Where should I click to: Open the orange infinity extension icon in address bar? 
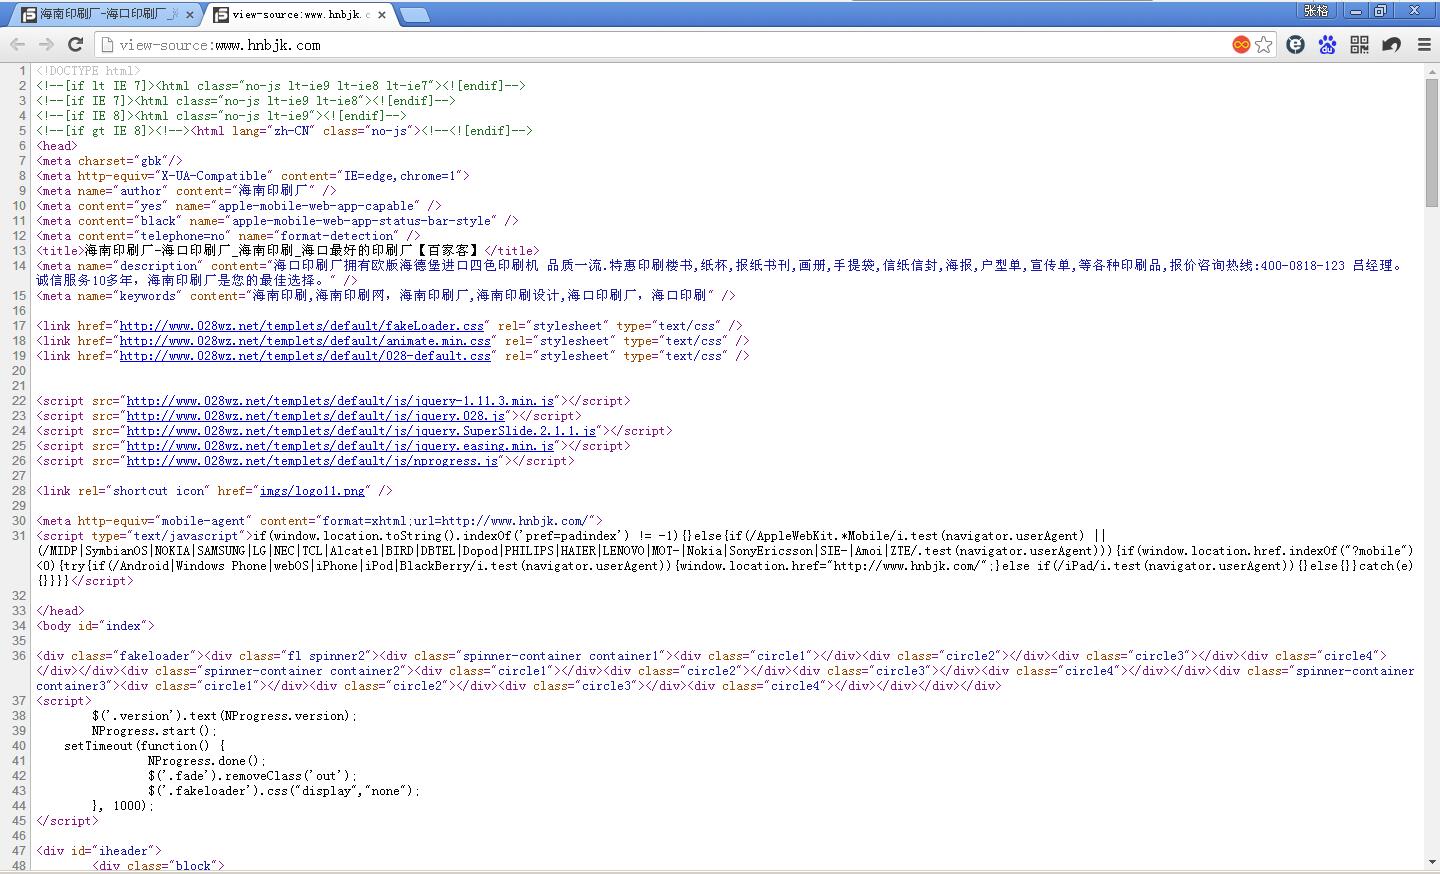[1241, 44]
